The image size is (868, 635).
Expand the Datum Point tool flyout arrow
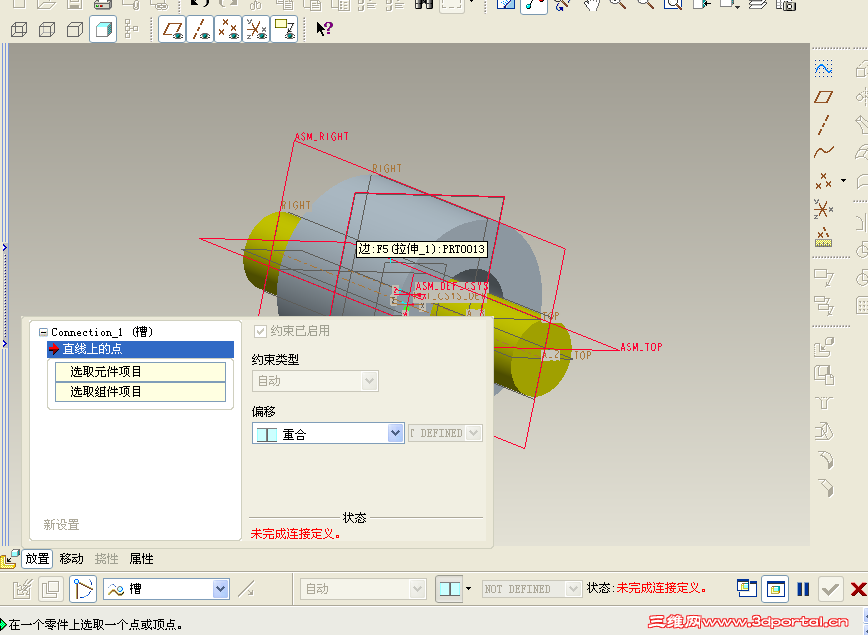(x=843, y=180)
